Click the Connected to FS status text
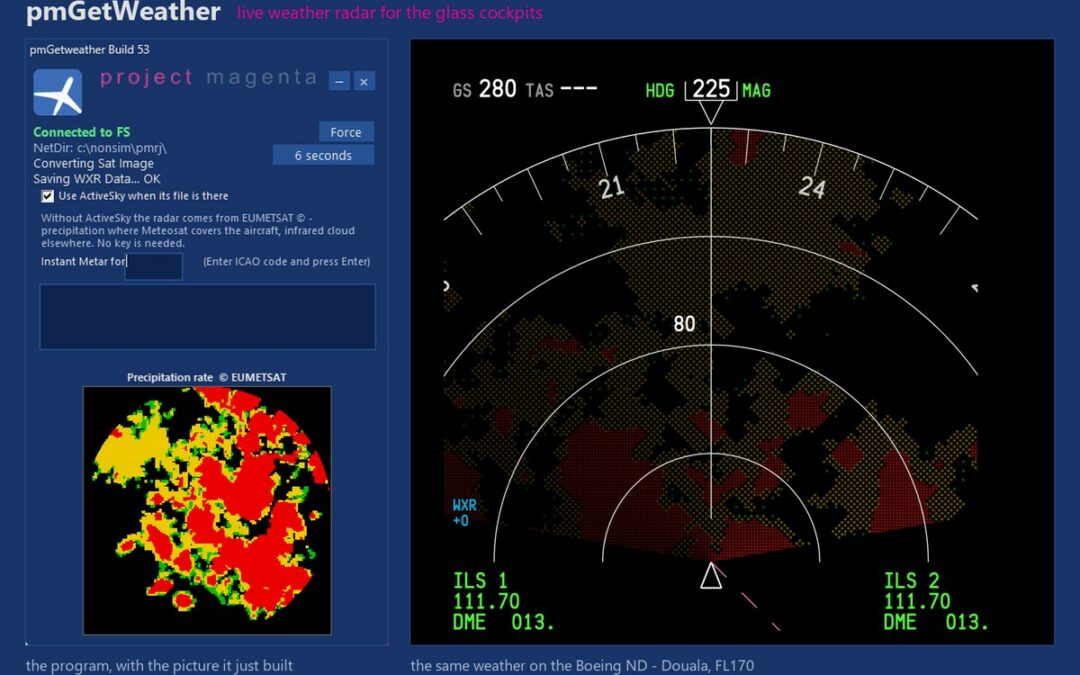1080x675 pixels. coord(81,132)
